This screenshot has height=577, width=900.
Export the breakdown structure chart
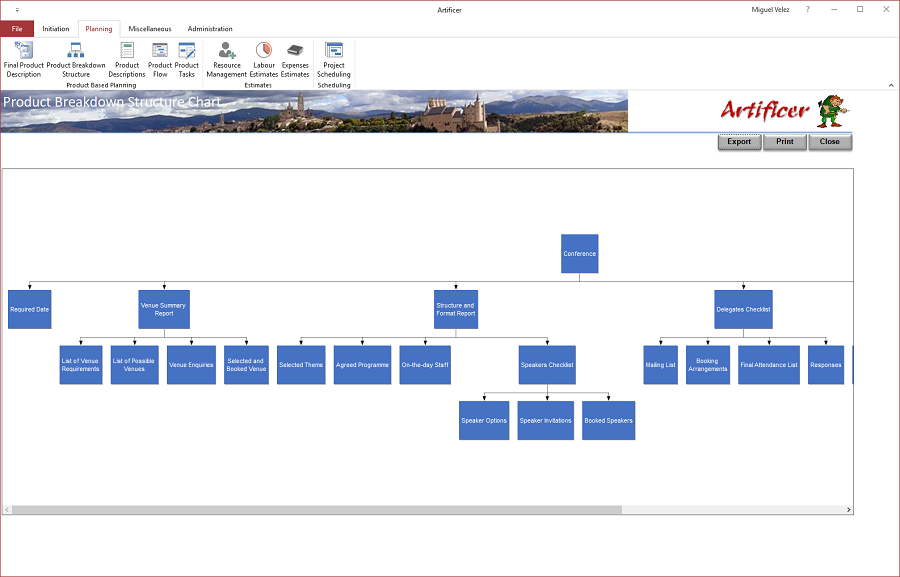[739, 142]
